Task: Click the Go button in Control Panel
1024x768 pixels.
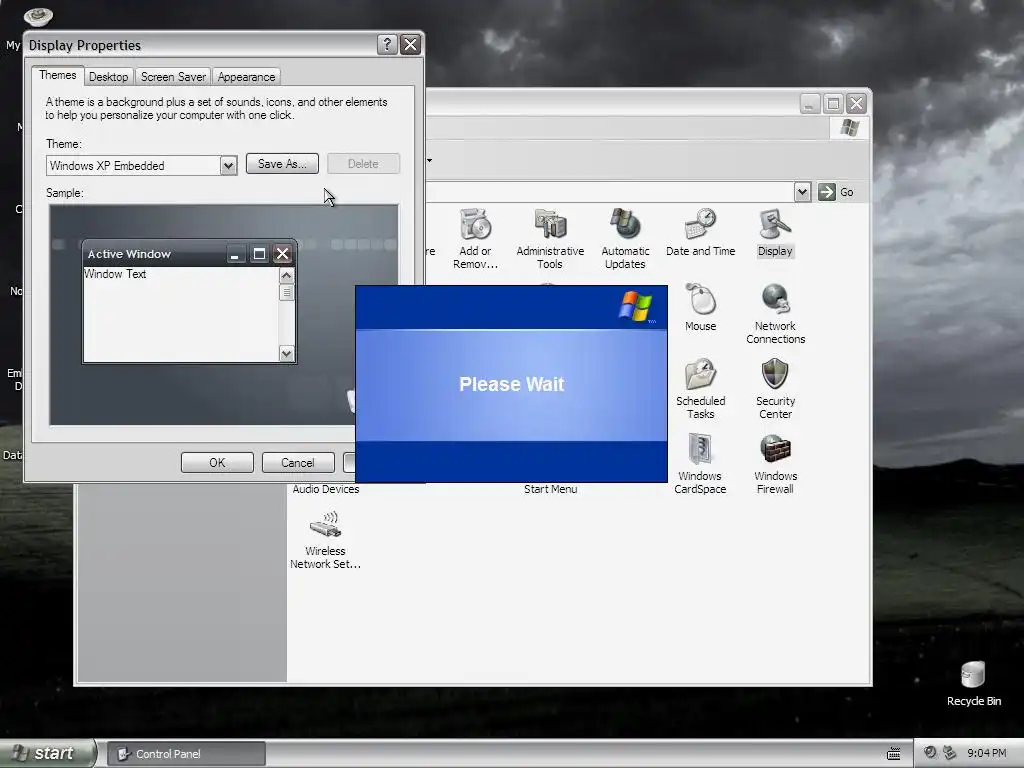Action: pyautogui.click(x=837, y=192)
